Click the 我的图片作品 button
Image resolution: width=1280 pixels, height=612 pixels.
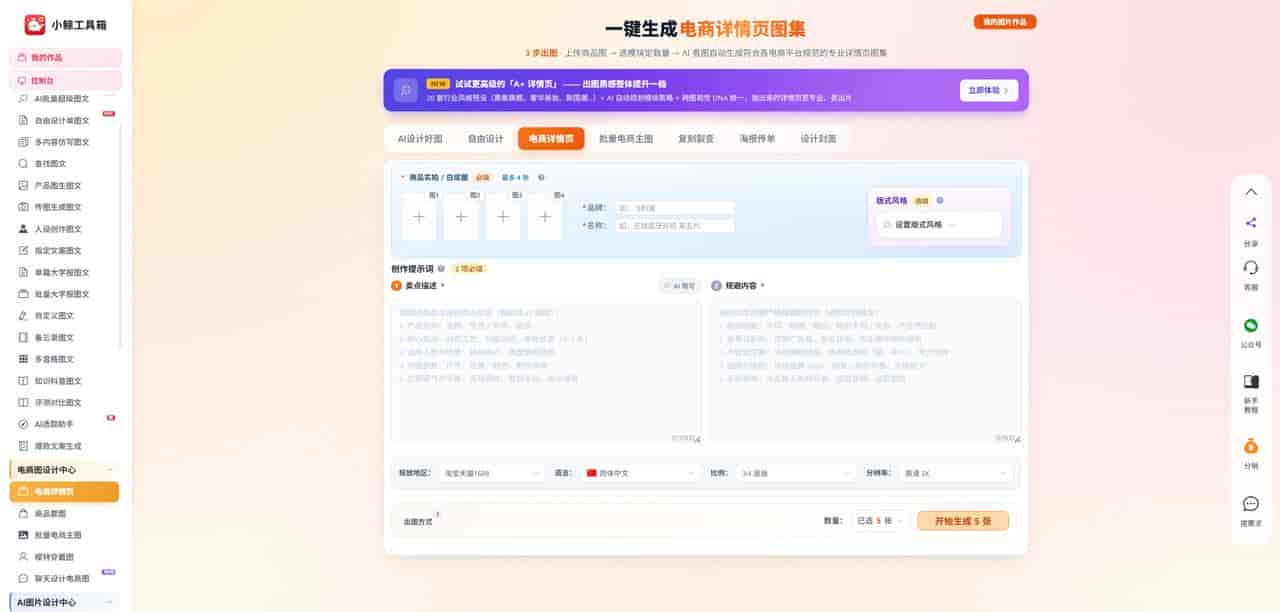coord(1005,21)
